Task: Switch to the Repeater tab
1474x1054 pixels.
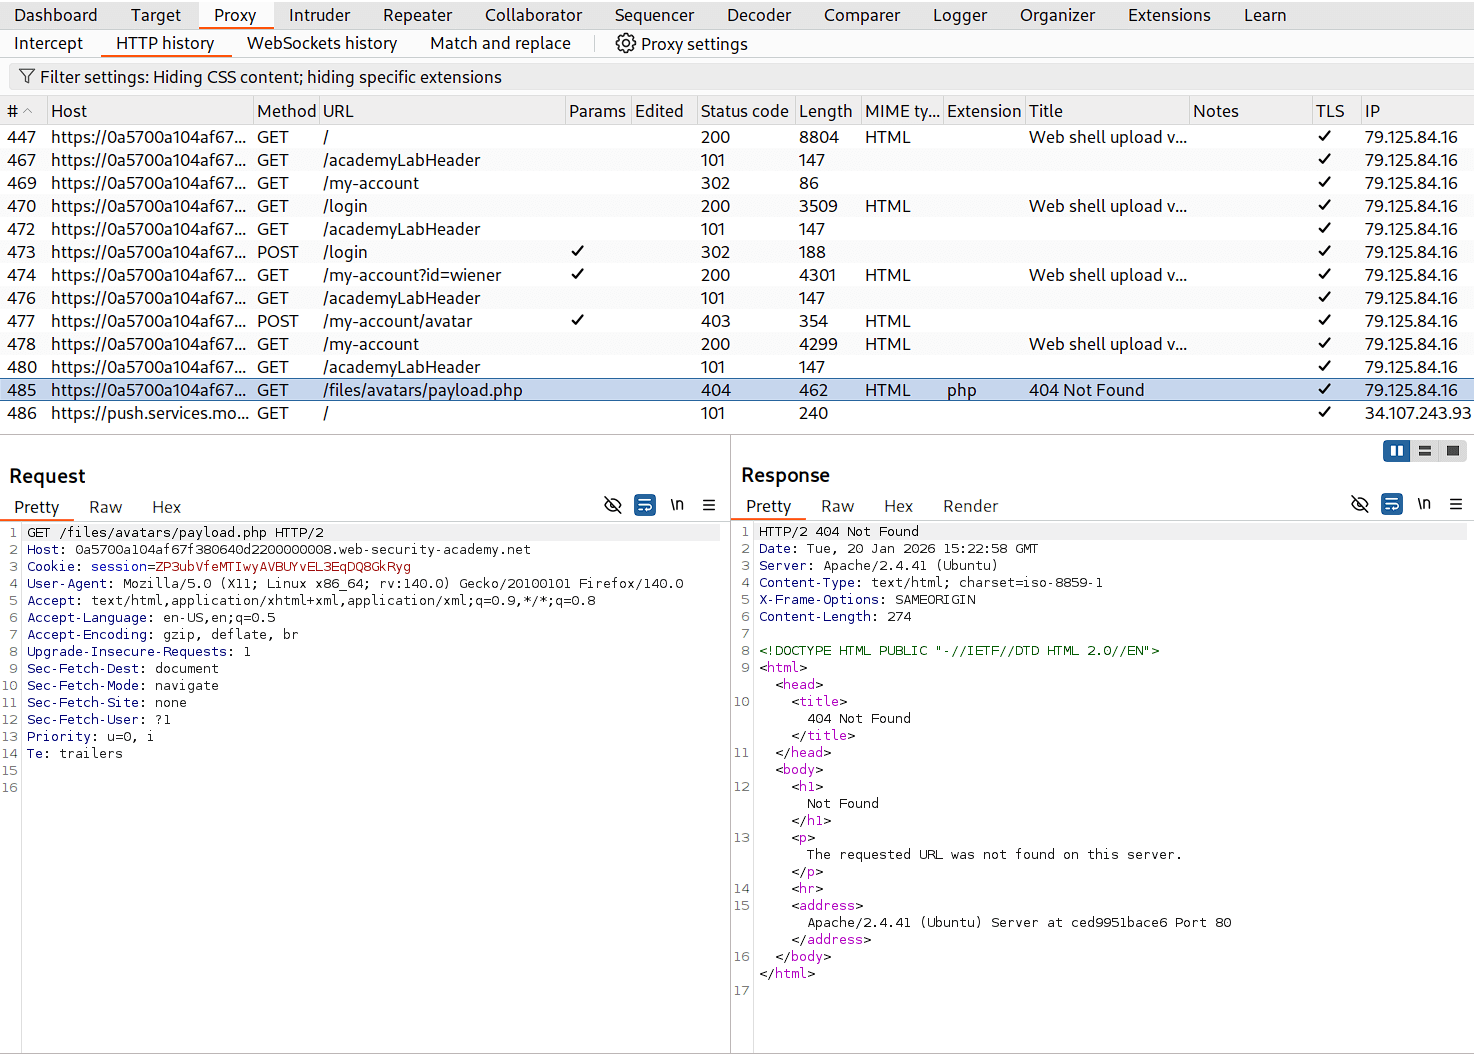Action: [x=417, y=15]
